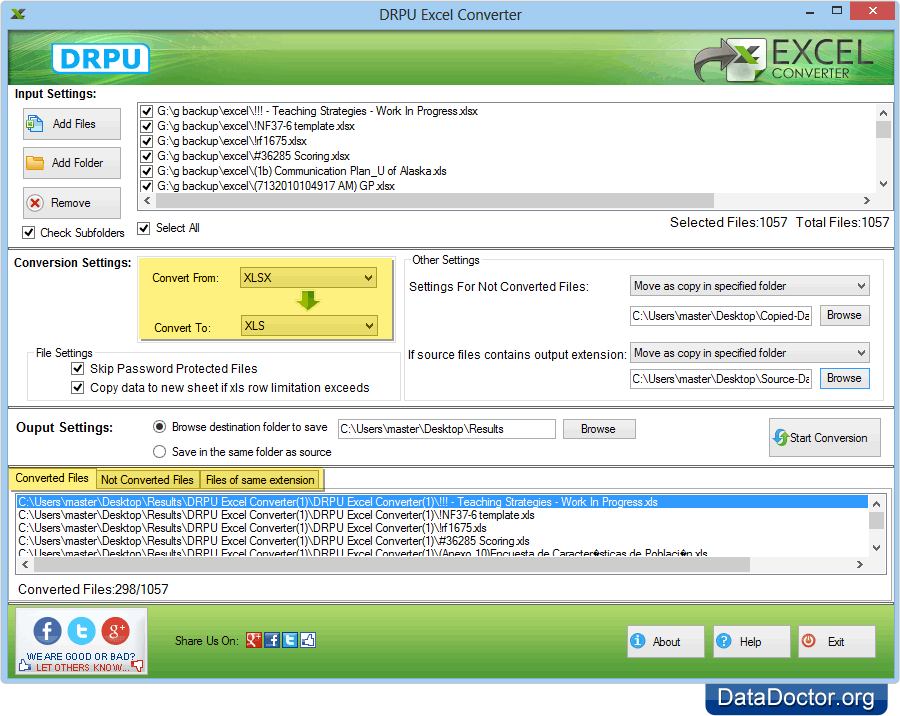Toggle the Check Subfolders checkbox
Viewport: 900px width, 716px height.
point(28,233)
